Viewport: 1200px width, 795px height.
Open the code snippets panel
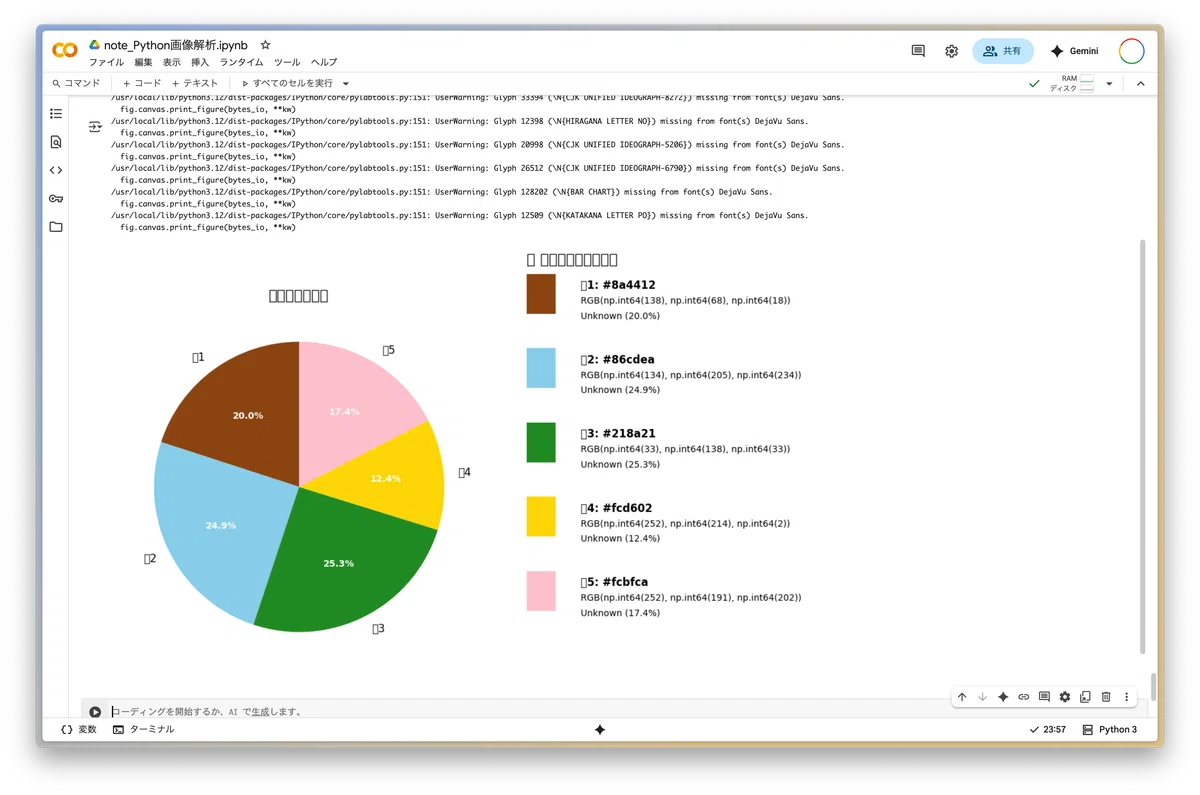tap(56, 170)
